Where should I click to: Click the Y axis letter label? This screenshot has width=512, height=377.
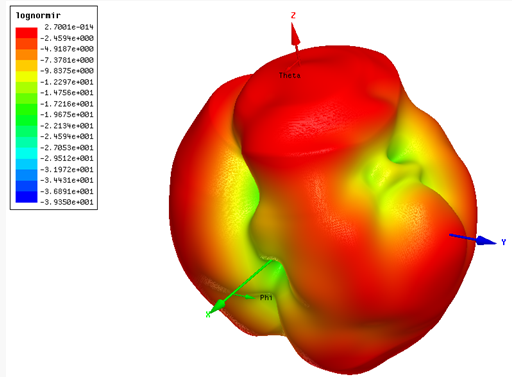click(x=504, y=242)
